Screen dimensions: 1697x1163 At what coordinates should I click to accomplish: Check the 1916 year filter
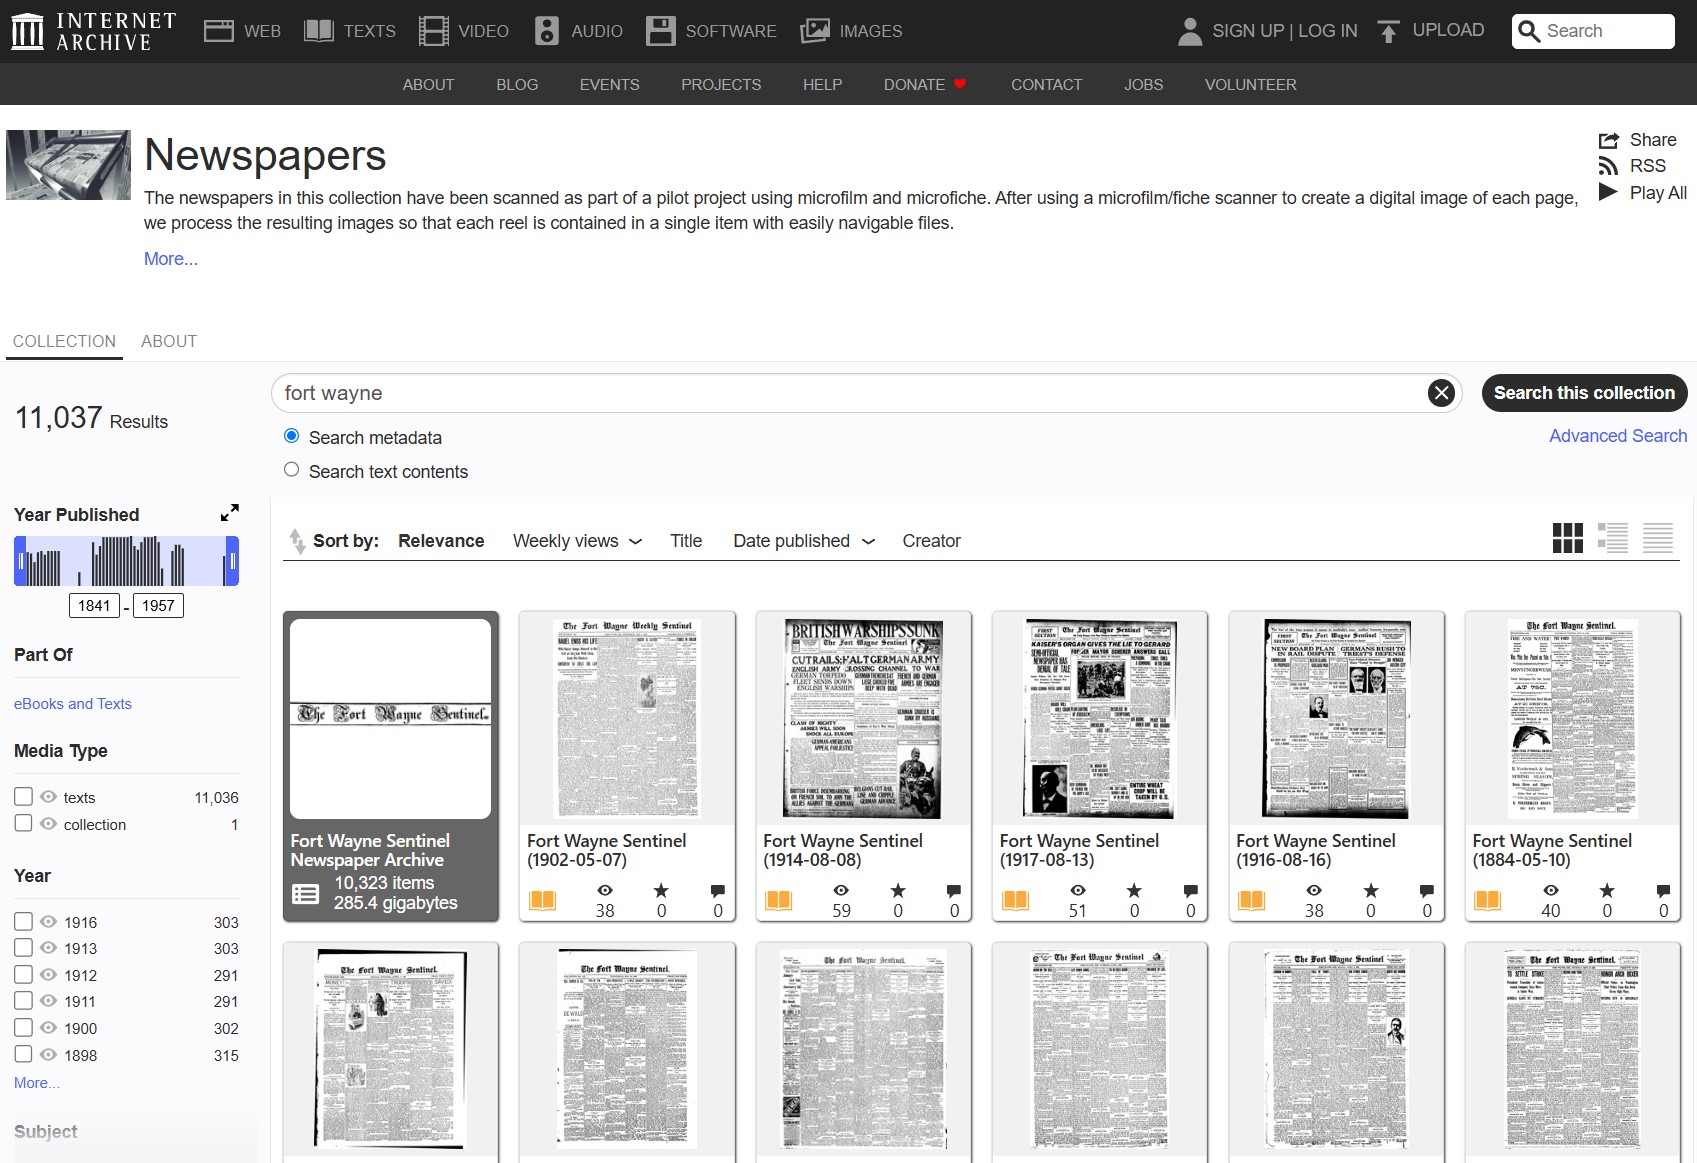23,921
